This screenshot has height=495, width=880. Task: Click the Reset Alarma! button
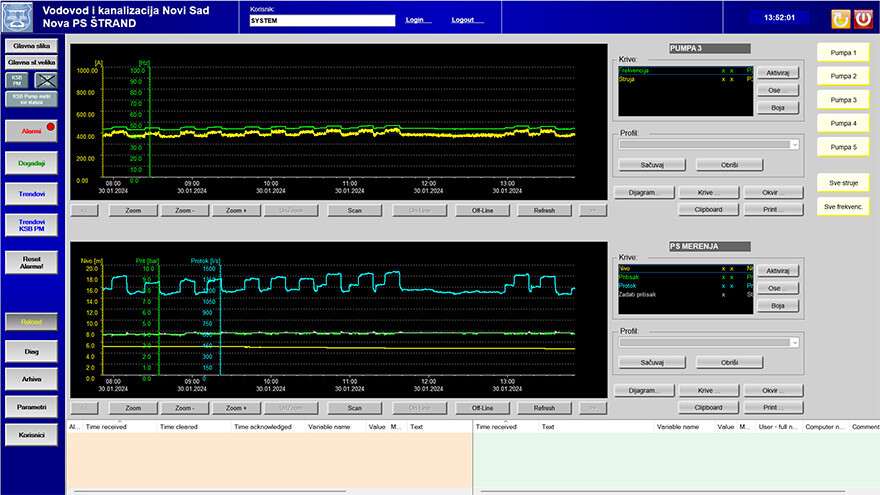31,263
